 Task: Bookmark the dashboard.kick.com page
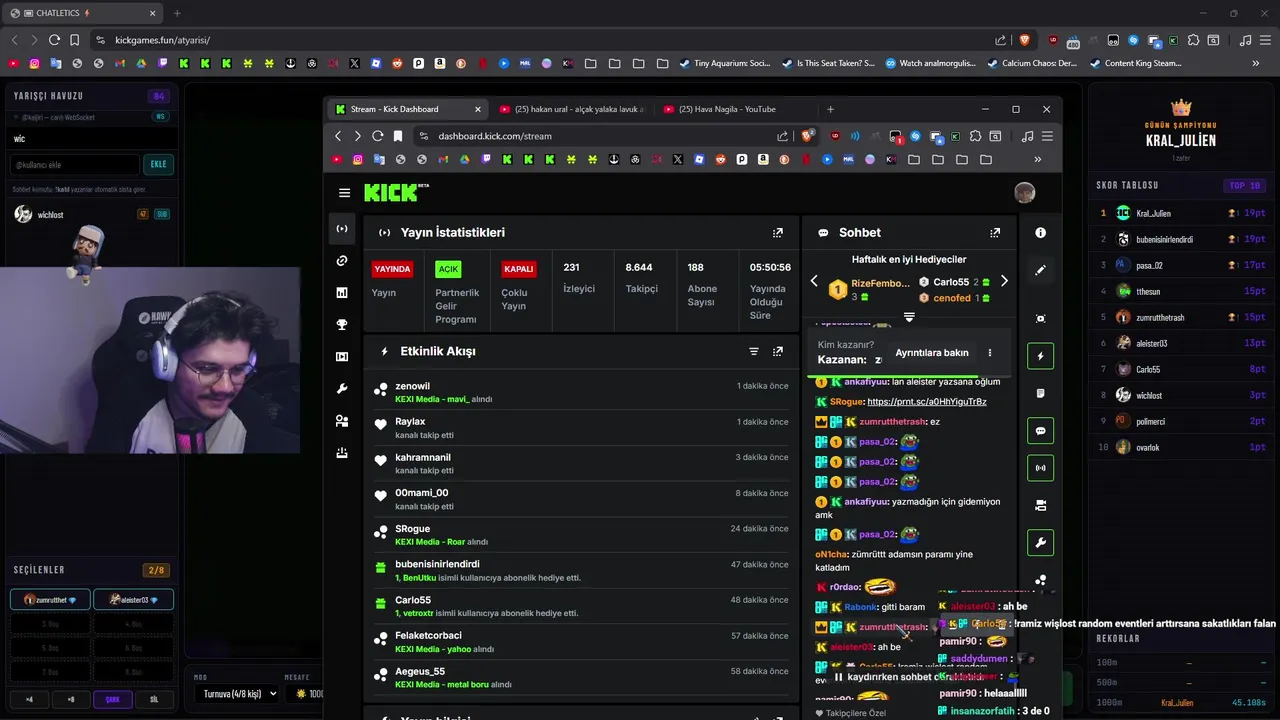pyautogui.click(x=398, y=136)
